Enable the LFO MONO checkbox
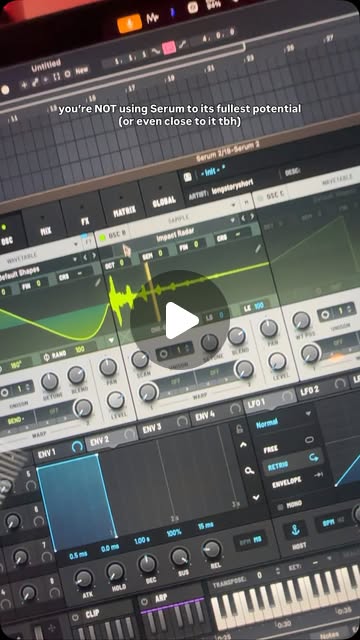 point(280,507)
